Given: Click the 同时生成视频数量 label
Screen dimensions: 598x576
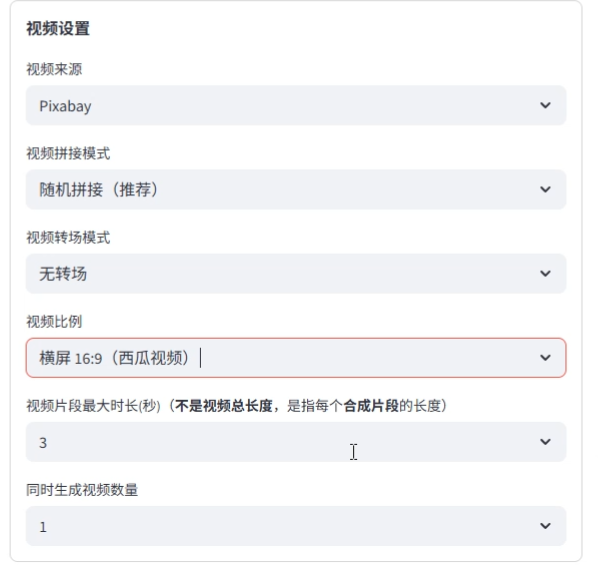Looking at the screenshot, I should coord(82,490).
